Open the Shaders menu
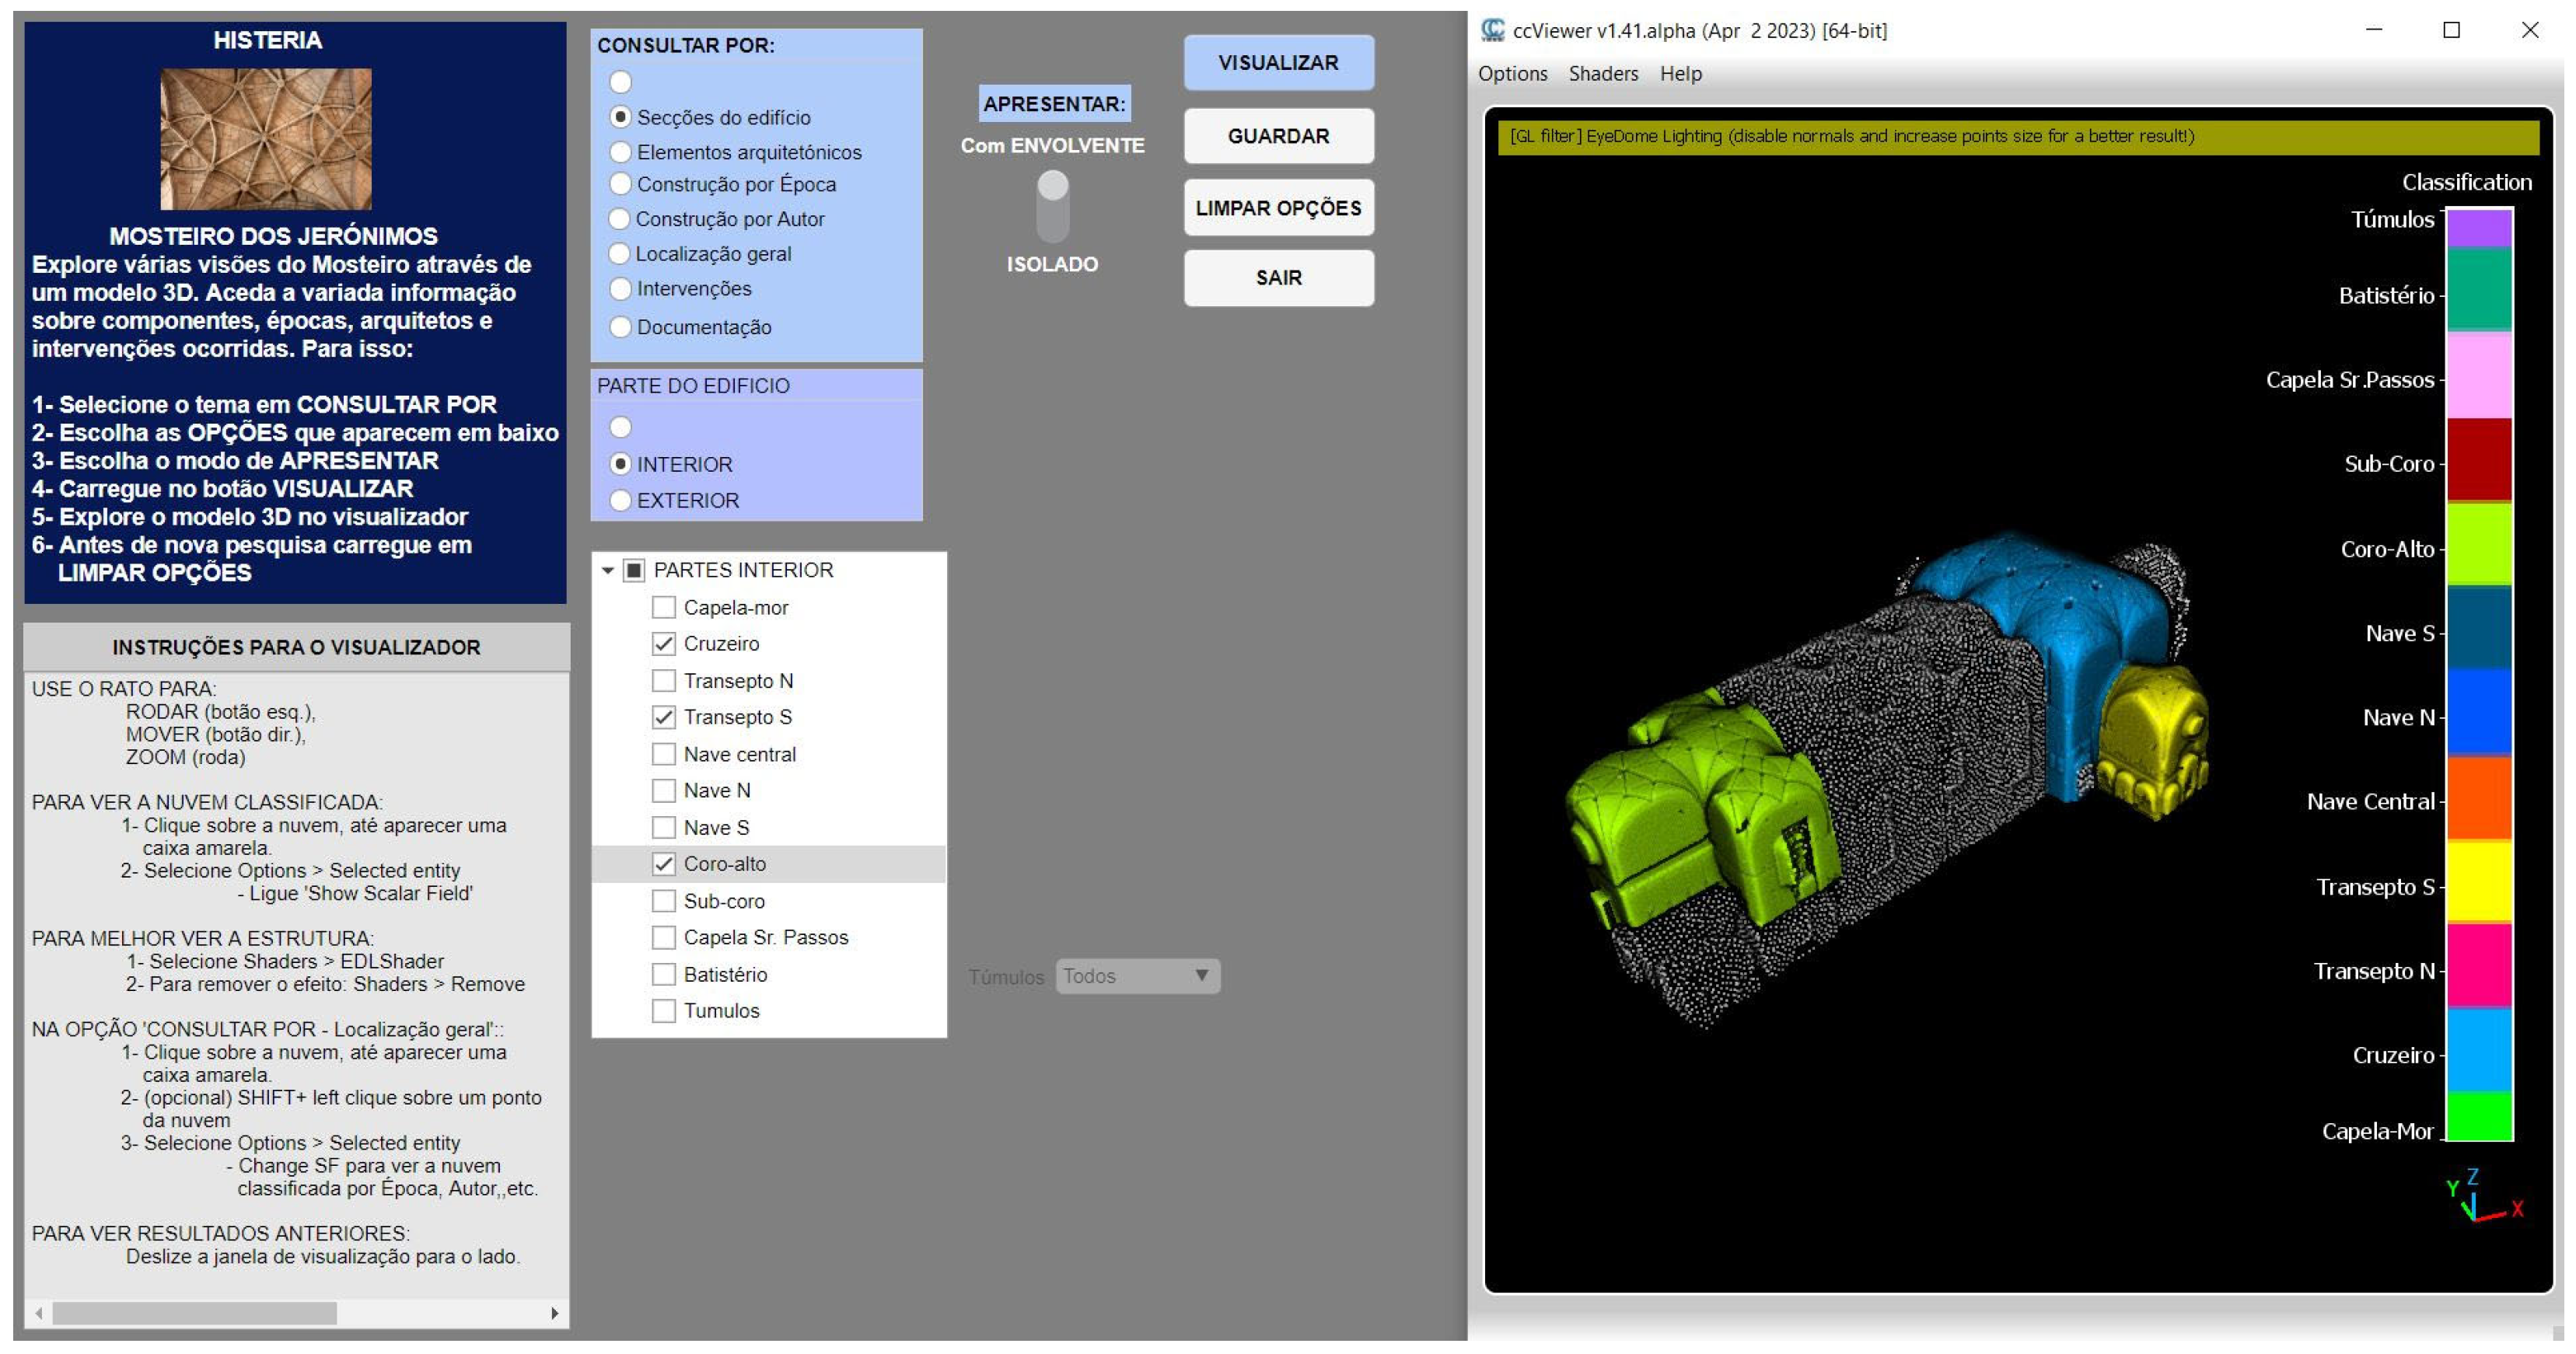 [x=1603, y=73]
